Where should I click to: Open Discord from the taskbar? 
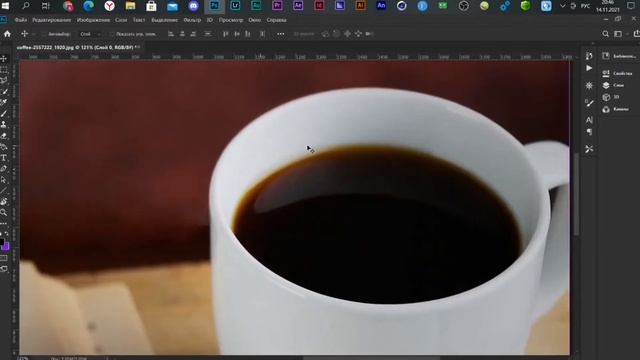pyautogui.click(x=193, y=6)
